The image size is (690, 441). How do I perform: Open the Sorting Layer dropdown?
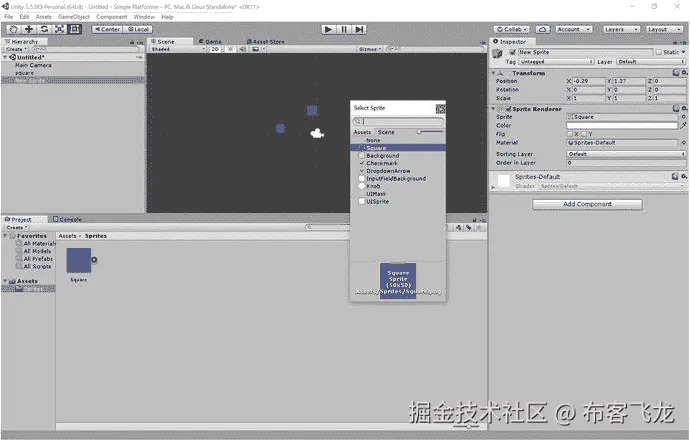(x=626, y=154)
